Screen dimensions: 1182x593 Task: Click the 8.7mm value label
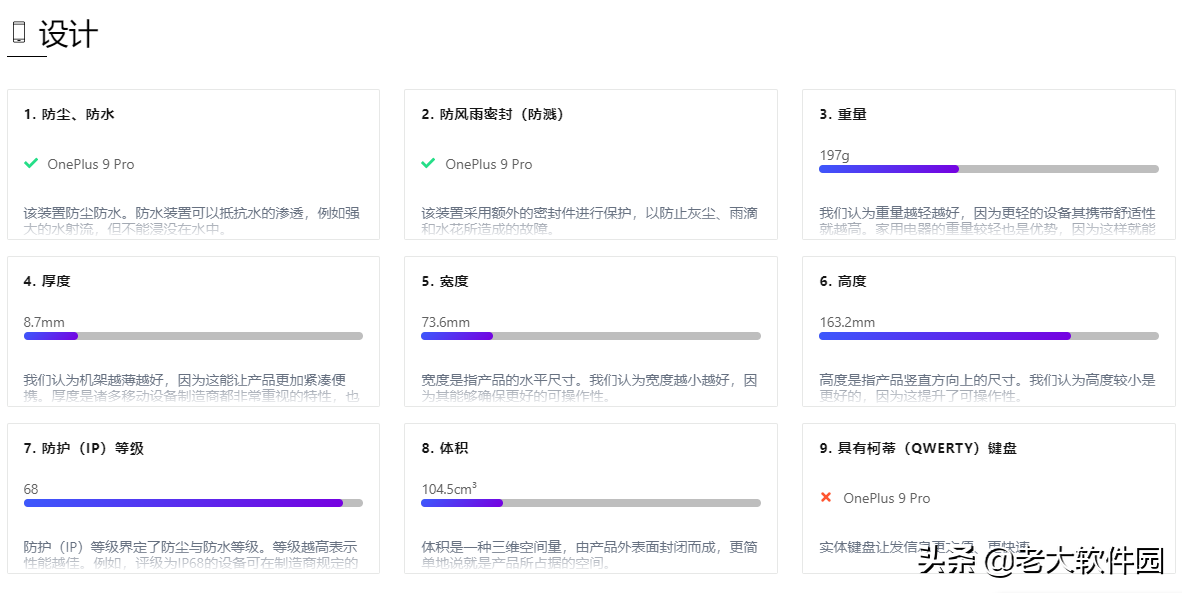point(44,322)
